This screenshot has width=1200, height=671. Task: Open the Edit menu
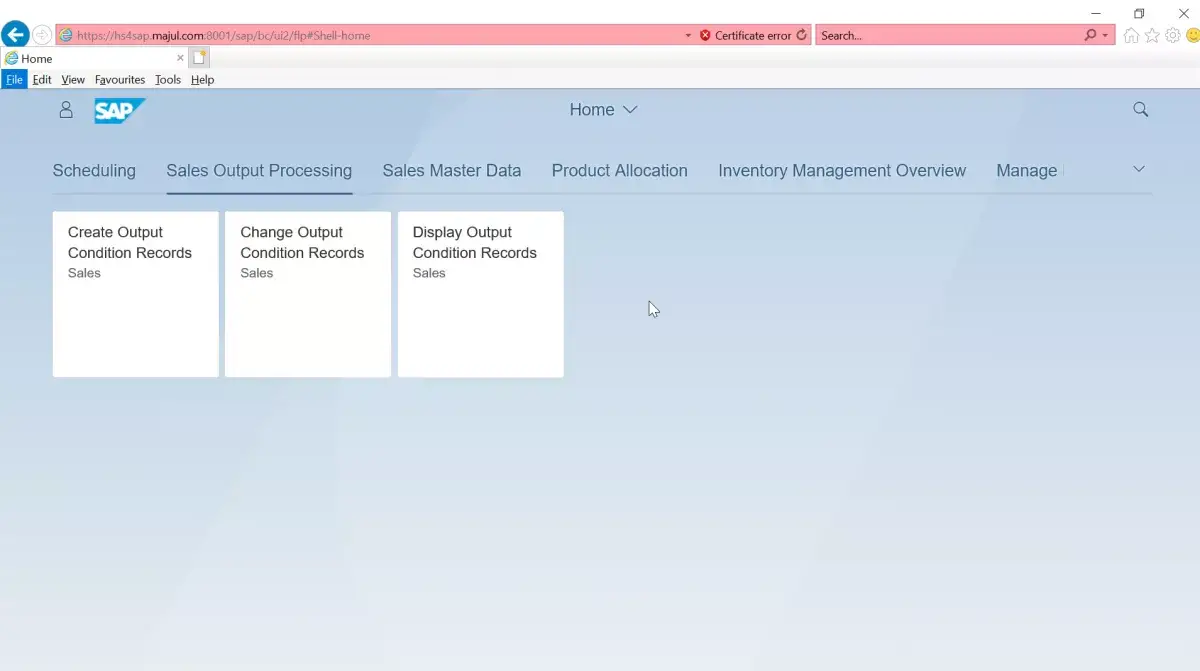[x=42, y=79]
